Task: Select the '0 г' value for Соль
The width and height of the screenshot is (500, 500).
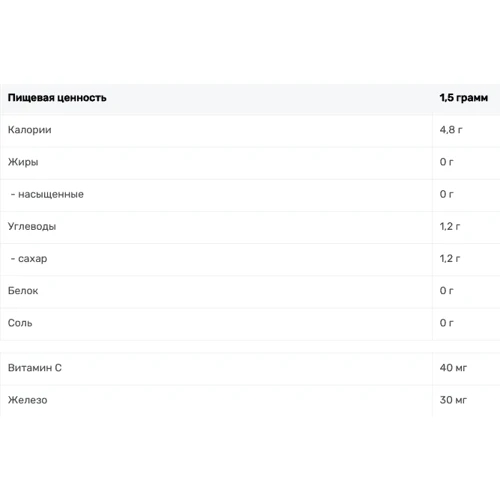Action: pos(447,323)
